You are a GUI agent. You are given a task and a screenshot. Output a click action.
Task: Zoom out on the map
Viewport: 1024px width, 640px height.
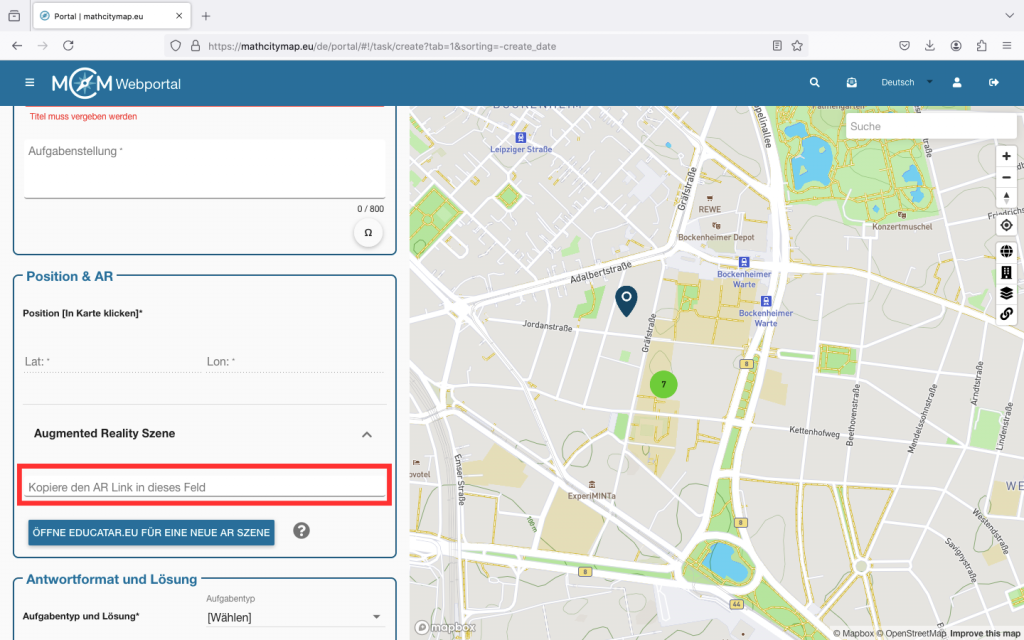(1006, 178)
